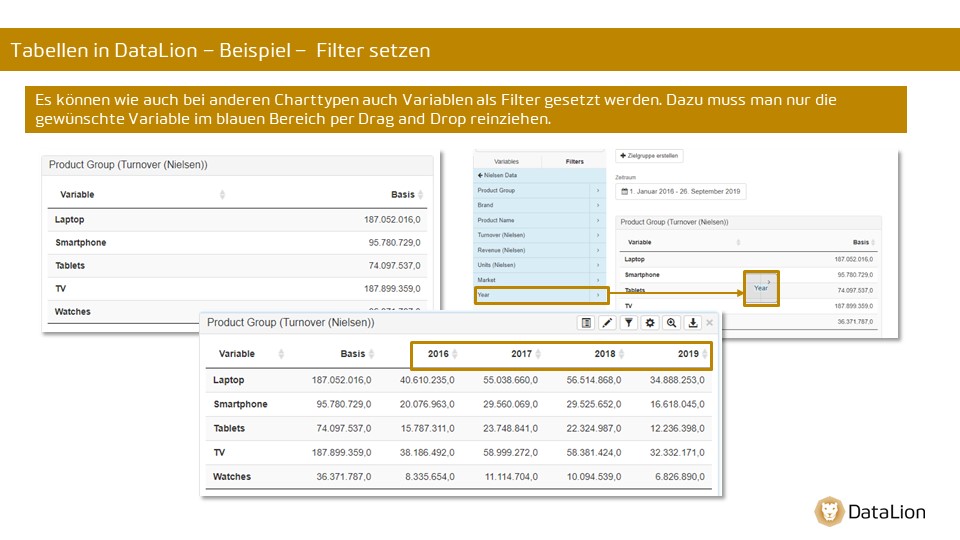Expand the Revenue (Nielsen) chevron
The image size is (960, 540).
598,250
